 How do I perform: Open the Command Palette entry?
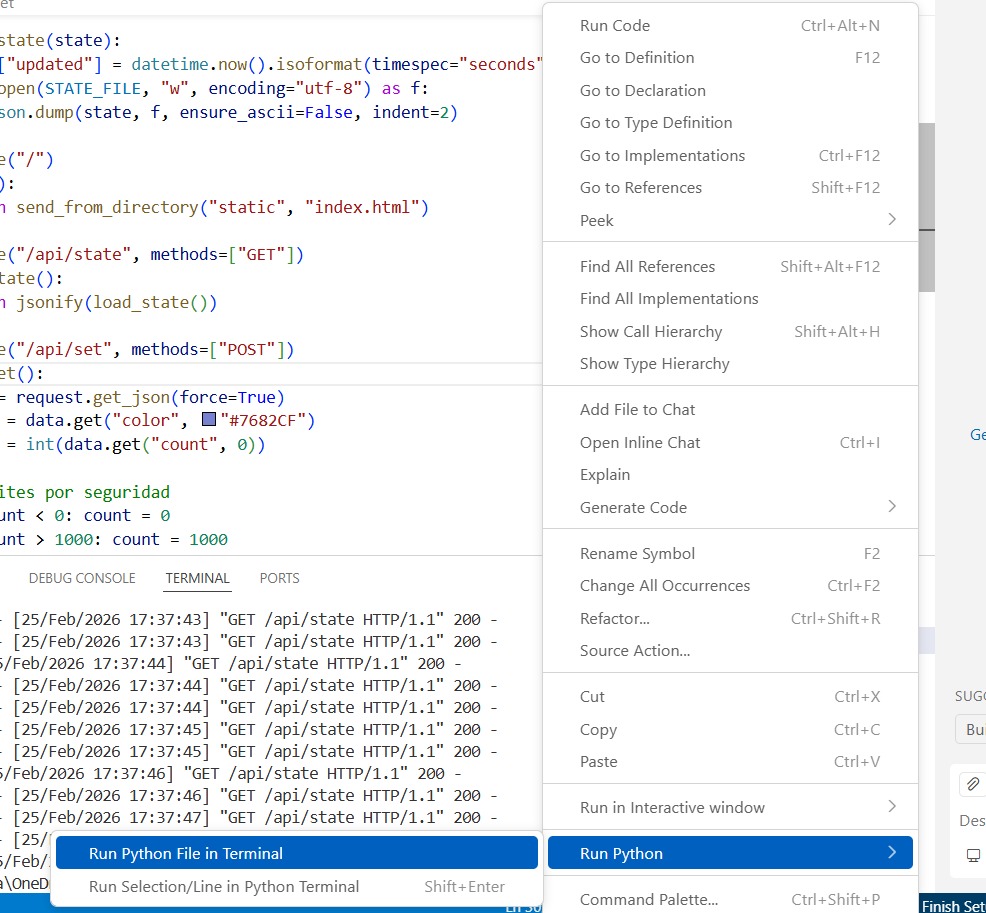point(648,899)
